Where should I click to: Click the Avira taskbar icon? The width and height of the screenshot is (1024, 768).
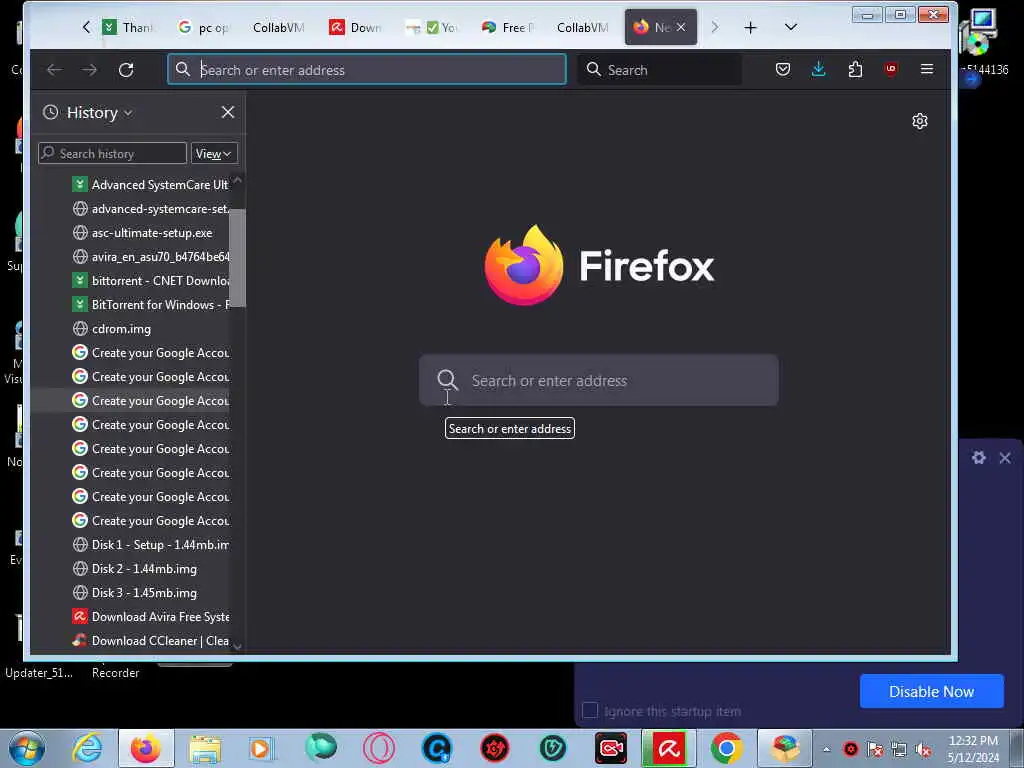[669, 748]
